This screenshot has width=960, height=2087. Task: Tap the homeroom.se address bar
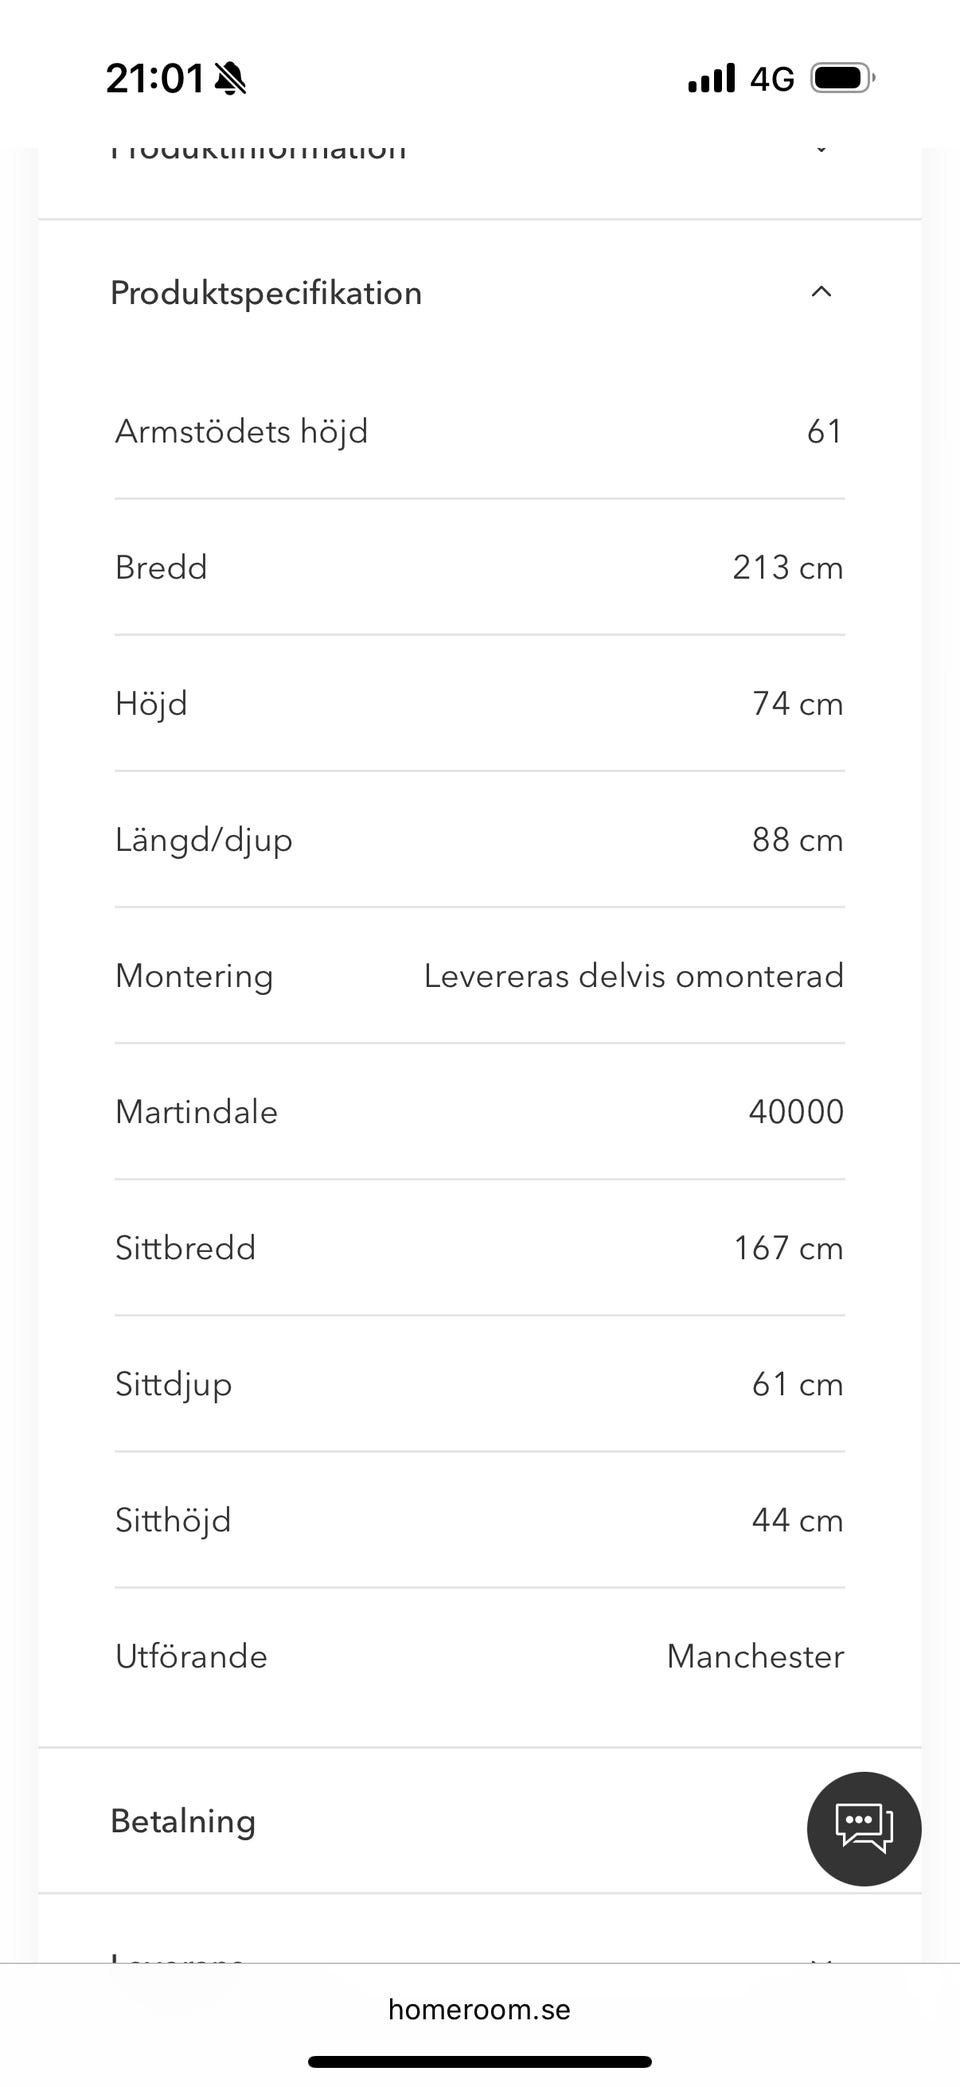[479, 2009]
